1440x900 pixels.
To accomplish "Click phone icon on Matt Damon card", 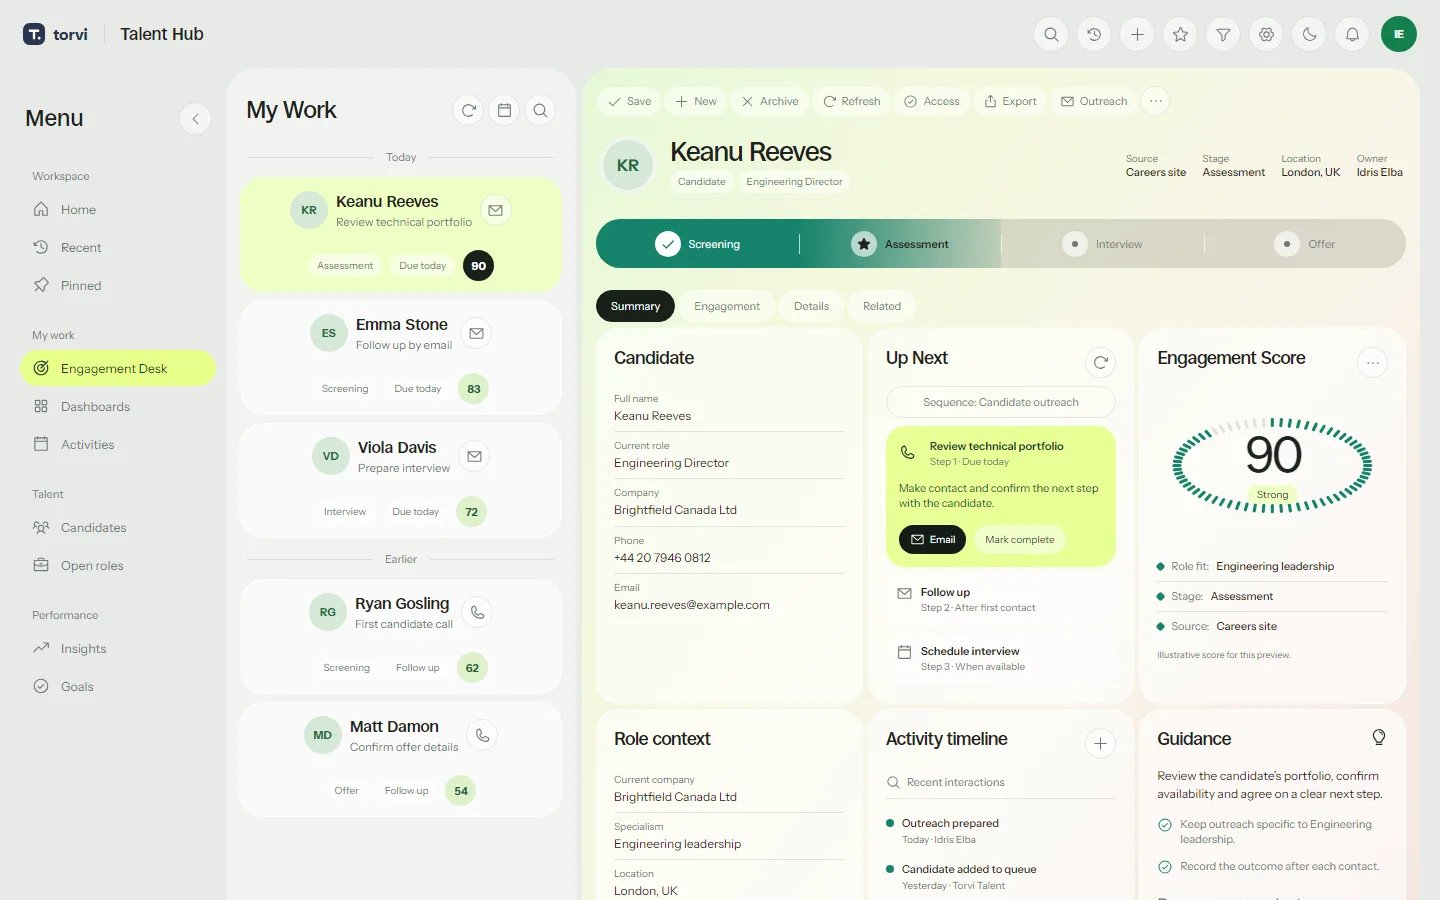I will [482, 735].
